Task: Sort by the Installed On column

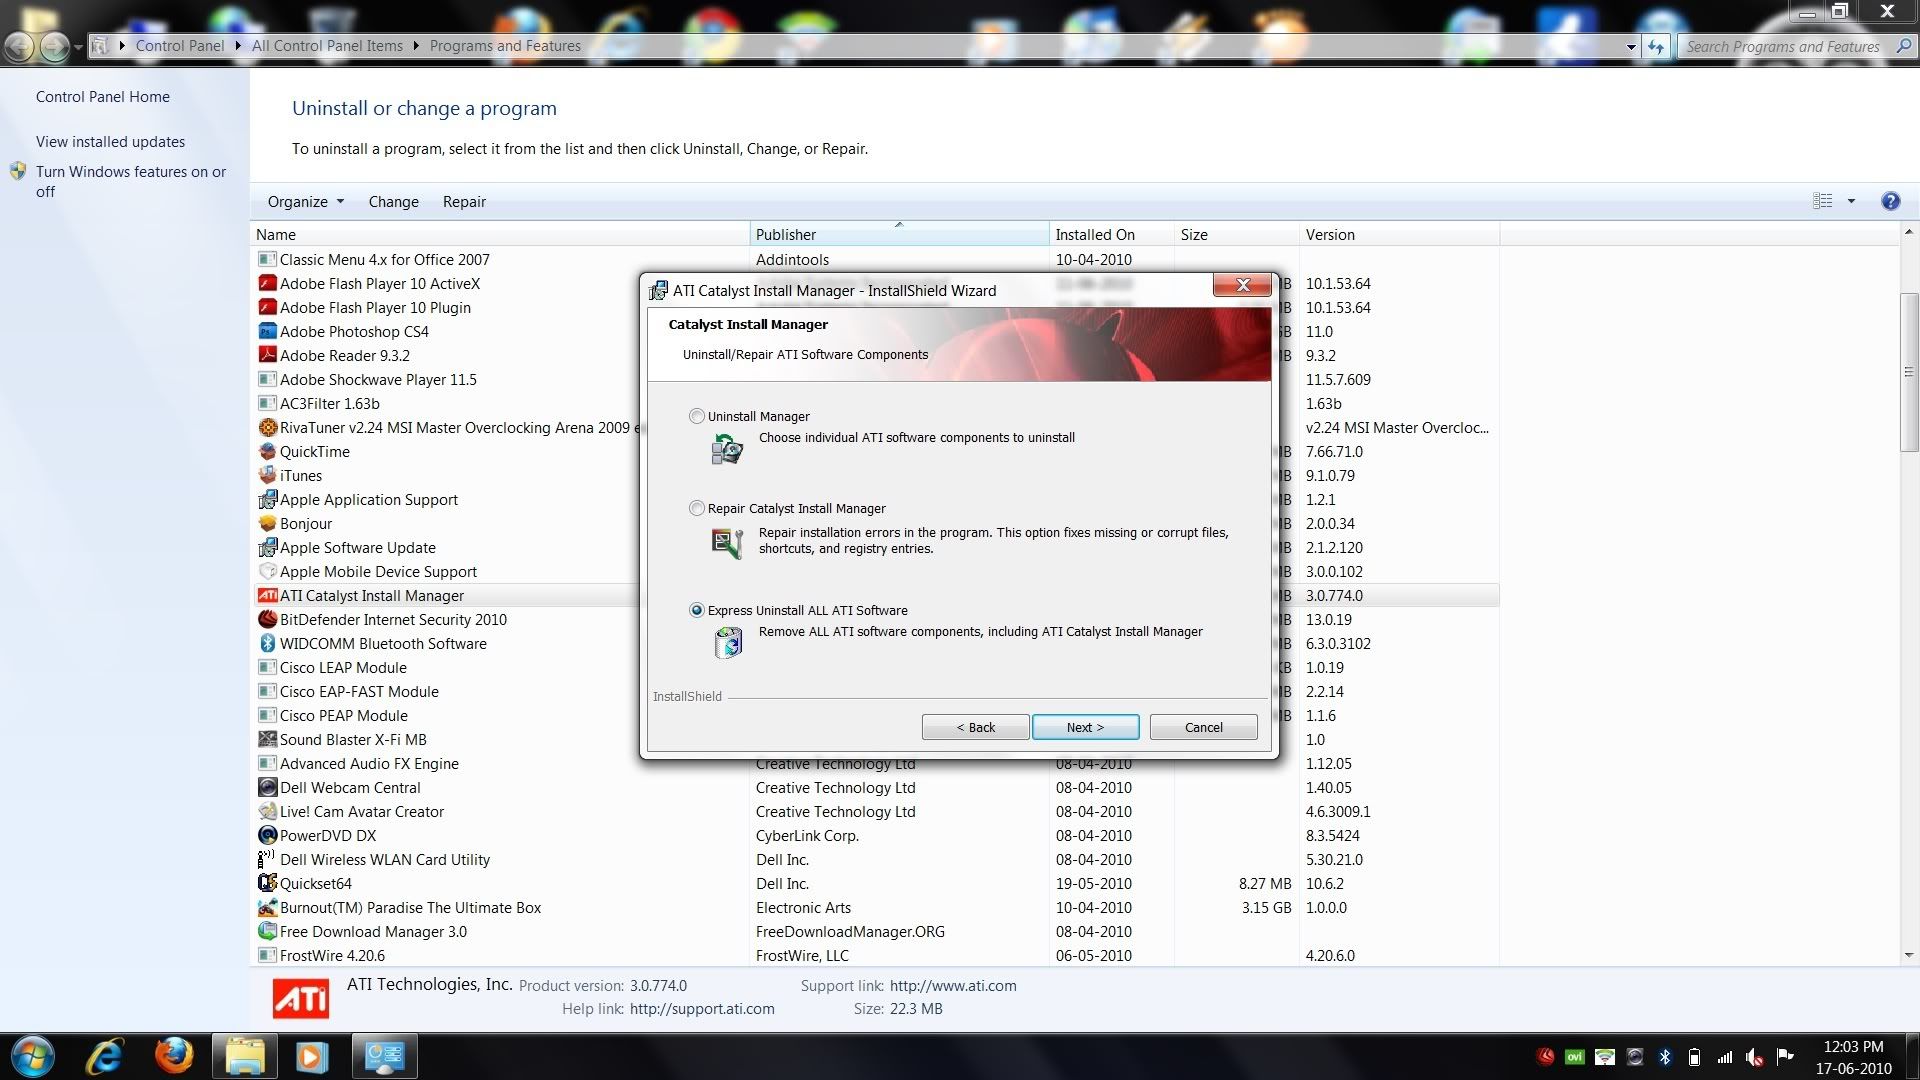Action: tap(1112, 234)
